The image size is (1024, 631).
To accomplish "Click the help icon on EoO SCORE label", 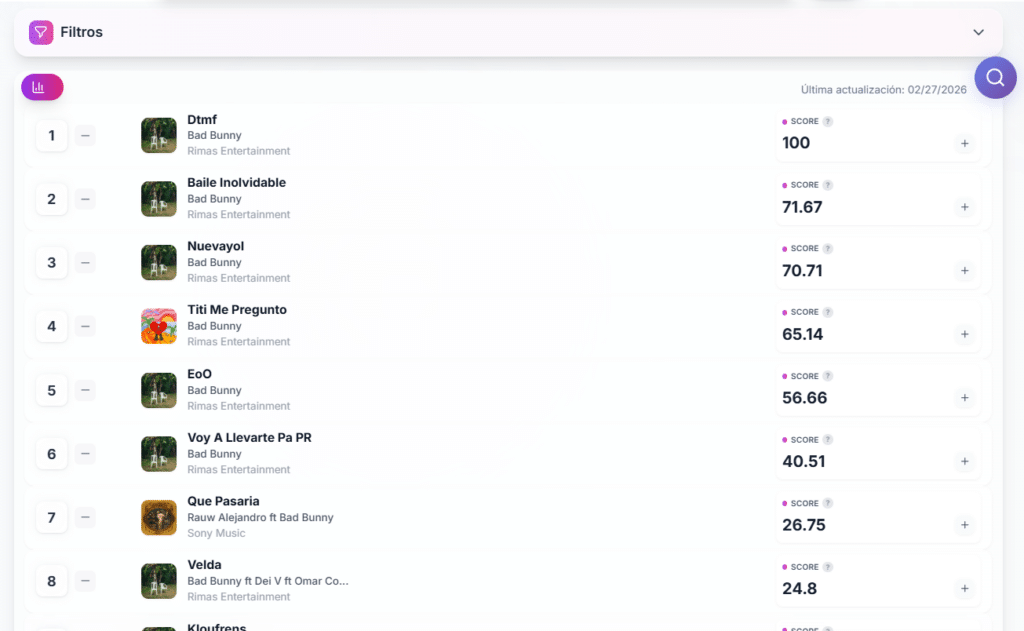I will coord(828,377).
